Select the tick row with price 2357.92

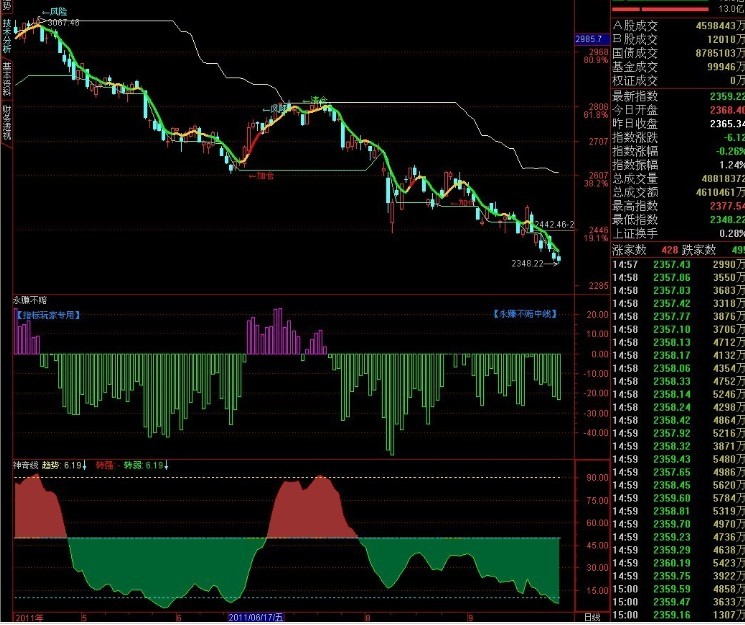coord(678,433)
